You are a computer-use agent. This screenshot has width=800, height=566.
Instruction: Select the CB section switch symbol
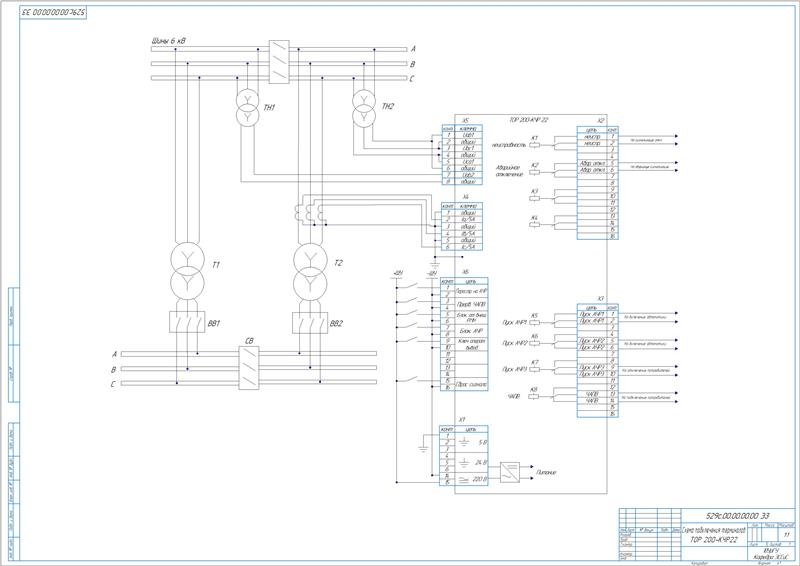click(248, 368)
